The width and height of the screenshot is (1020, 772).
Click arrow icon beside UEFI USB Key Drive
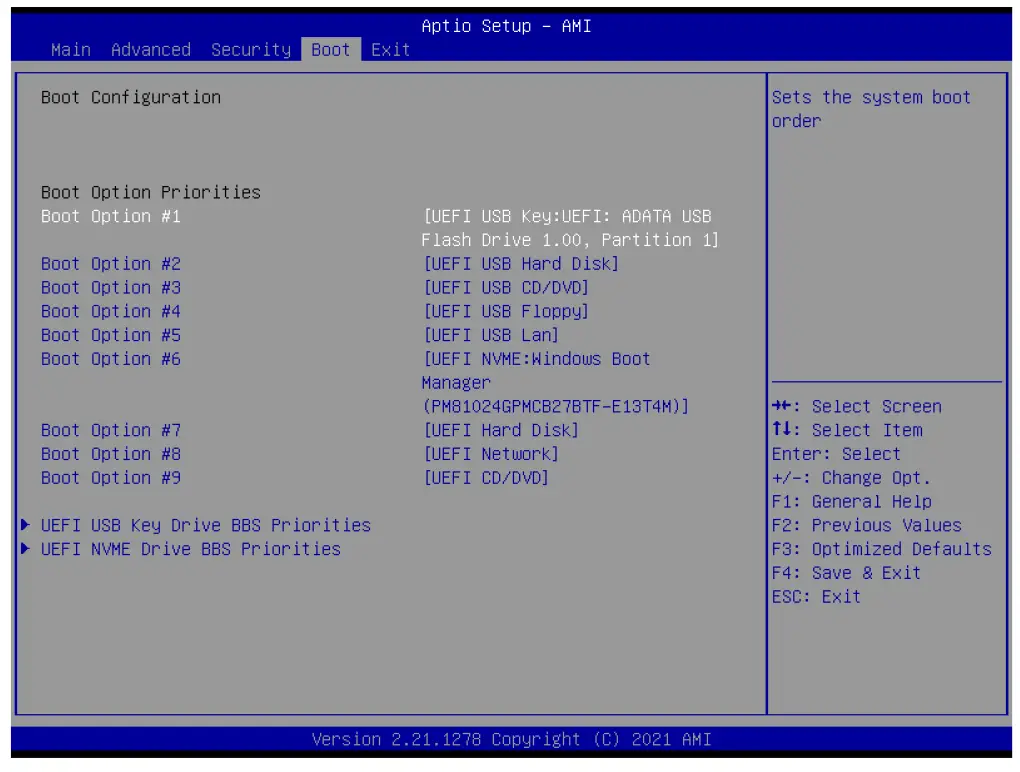pyautogui.click(x=26, y=526)
